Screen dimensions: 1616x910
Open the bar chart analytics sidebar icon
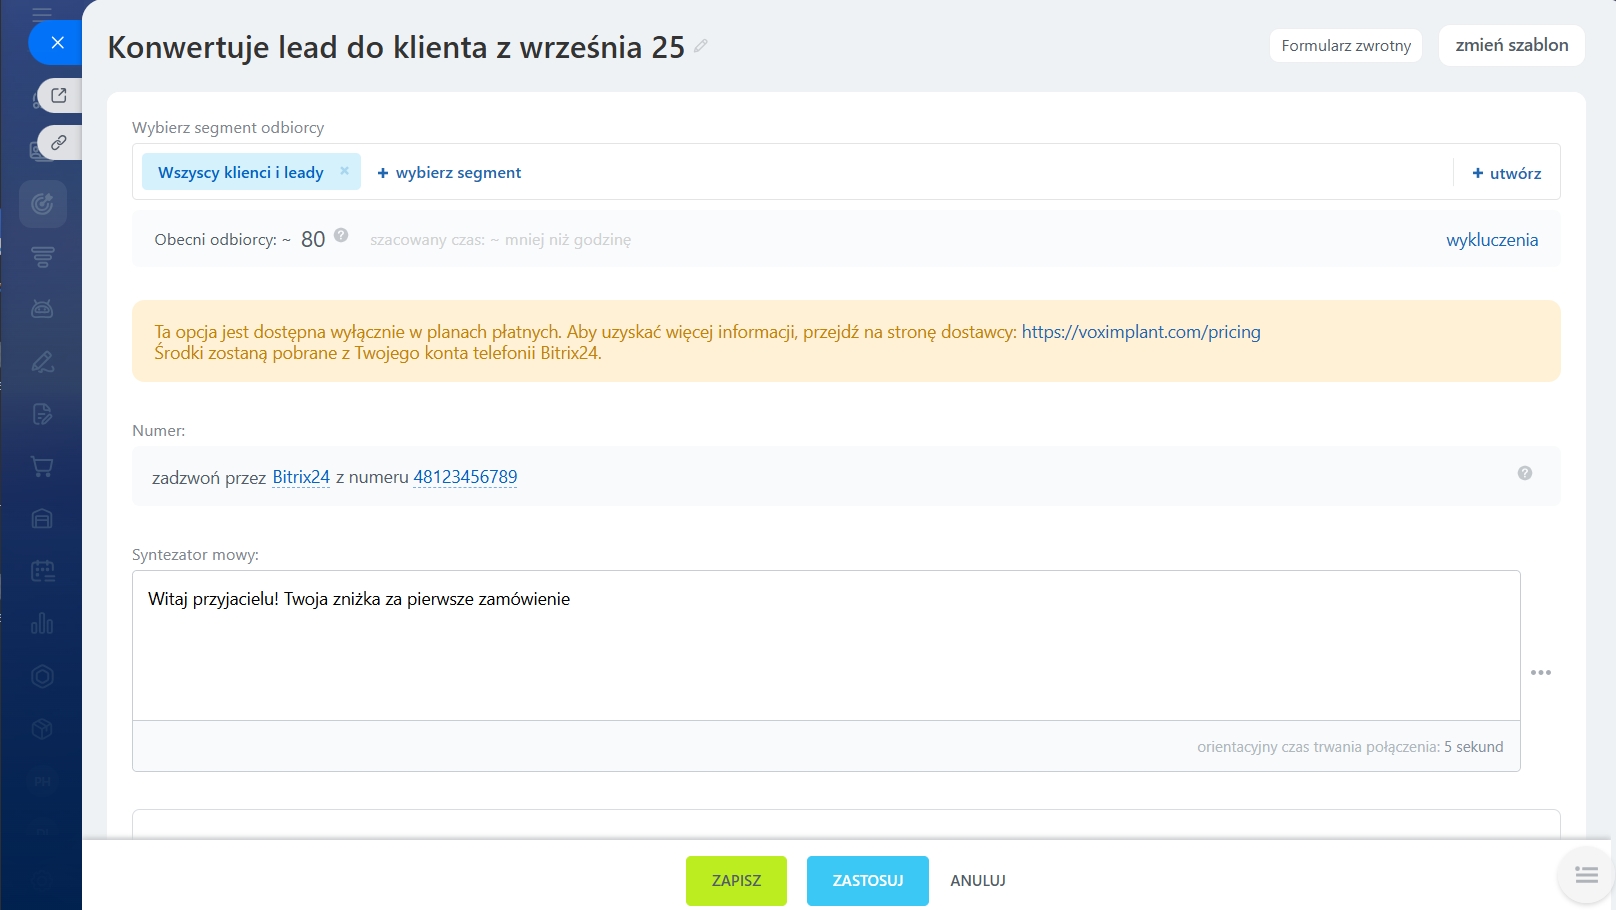tap(42, 624)
